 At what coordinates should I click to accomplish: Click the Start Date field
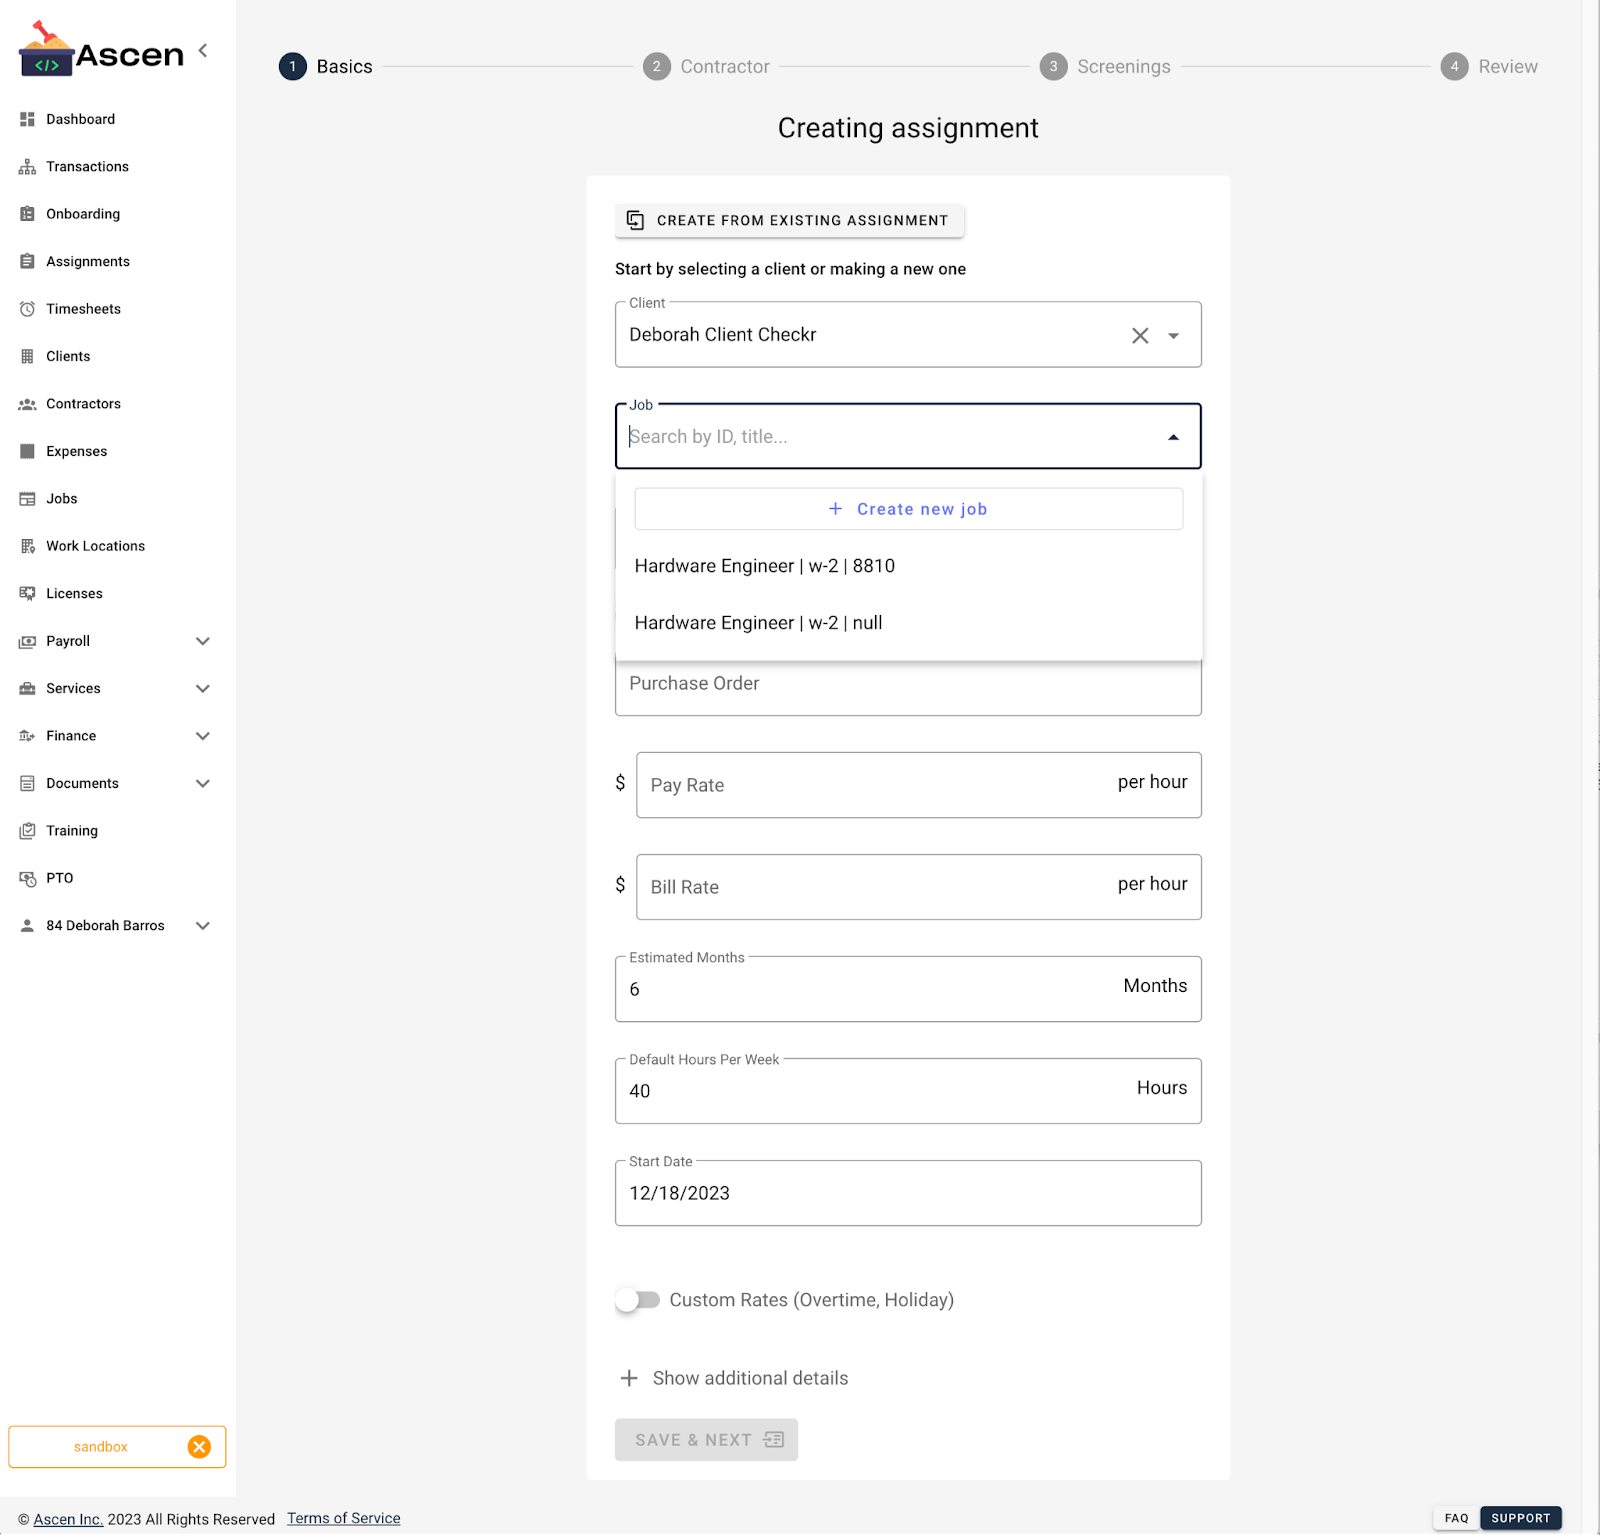909,1193
